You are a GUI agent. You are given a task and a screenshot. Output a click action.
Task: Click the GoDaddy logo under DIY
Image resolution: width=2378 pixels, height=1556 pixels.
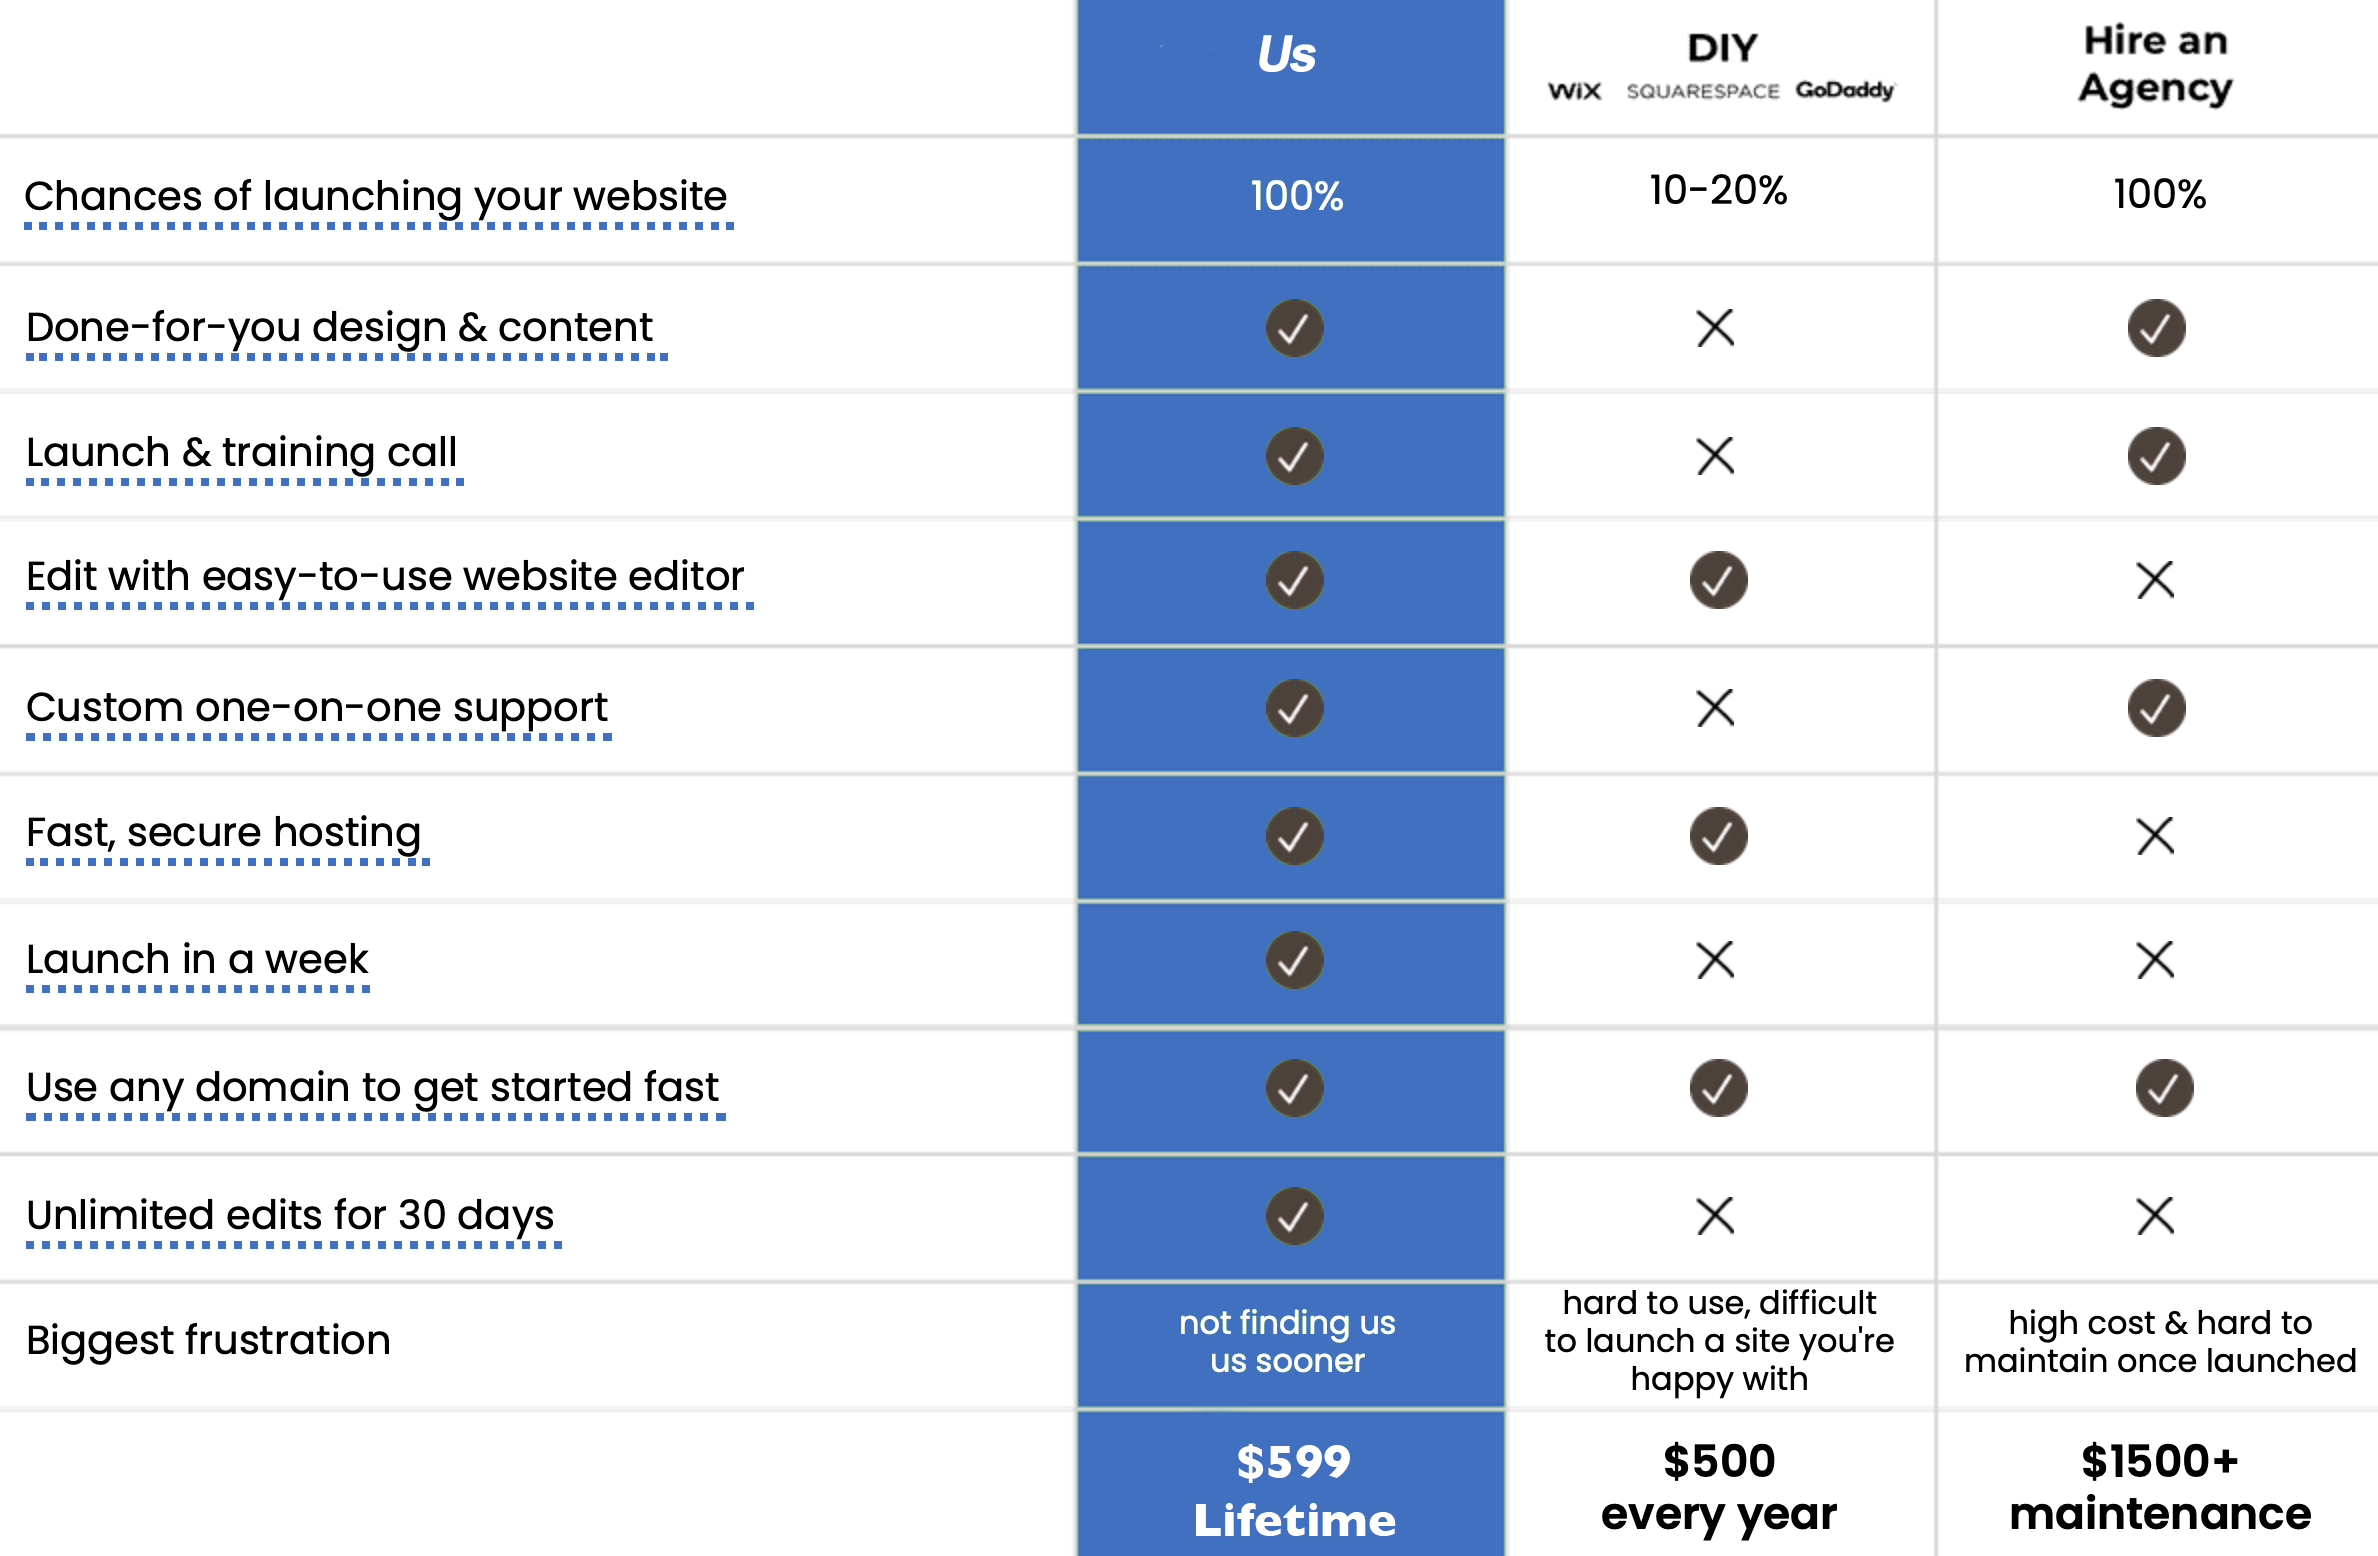pos(1845,90)
